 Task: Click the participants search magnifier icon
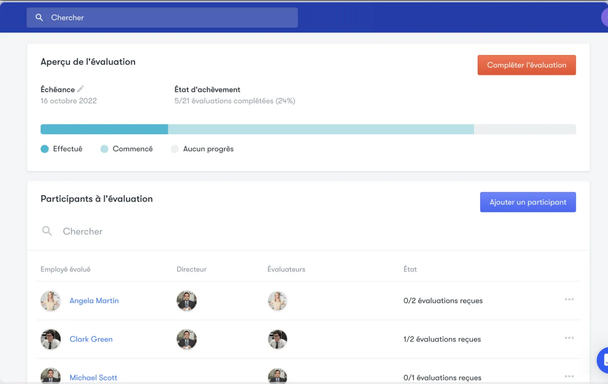pyautogui.click(x=47, y=231)
